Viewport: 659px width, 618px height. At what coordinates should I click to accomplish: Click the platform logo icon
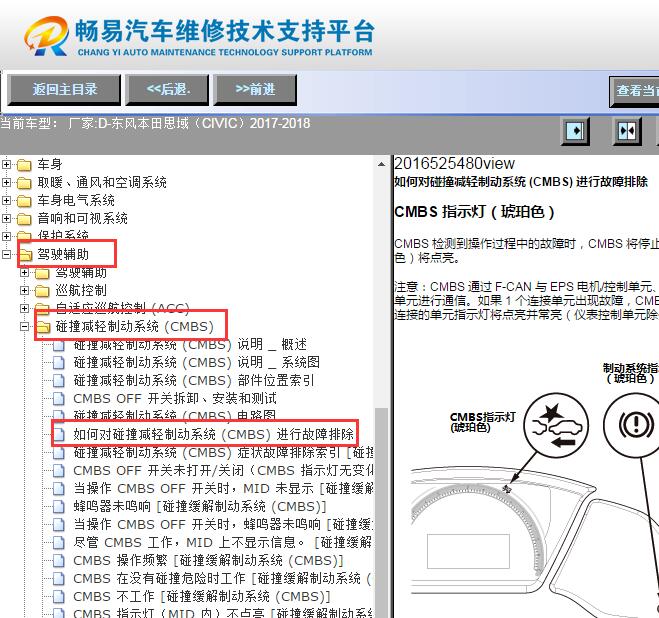[46, 36]
